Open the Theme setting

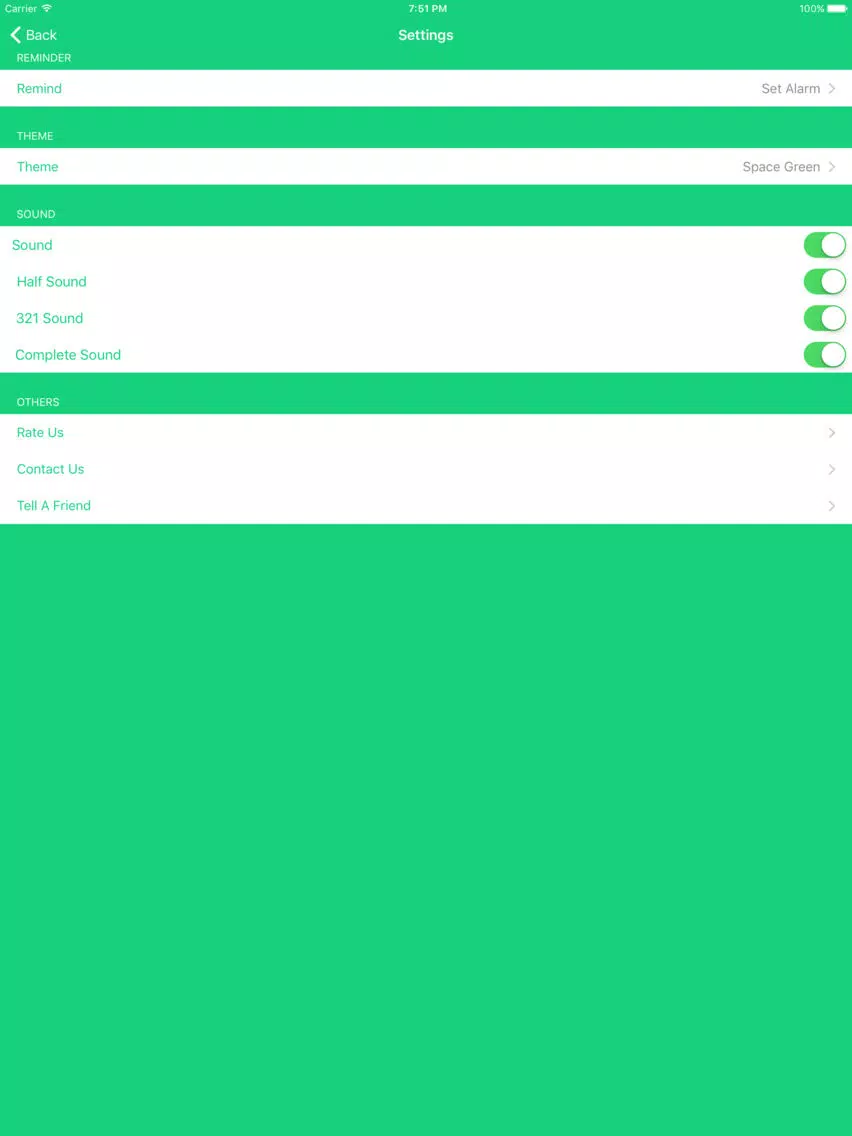coord(426,167)
